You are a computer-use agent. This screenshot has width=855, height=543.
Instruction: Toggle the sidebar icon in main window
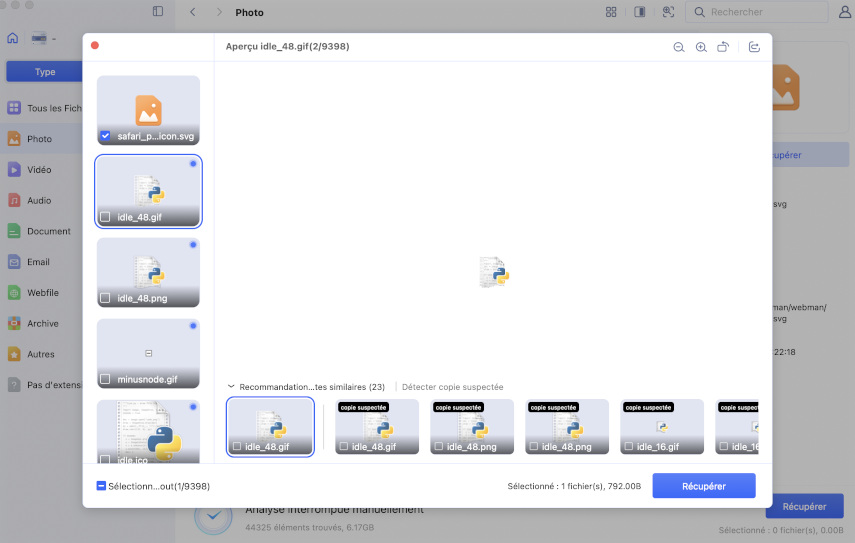coord(158,11)
